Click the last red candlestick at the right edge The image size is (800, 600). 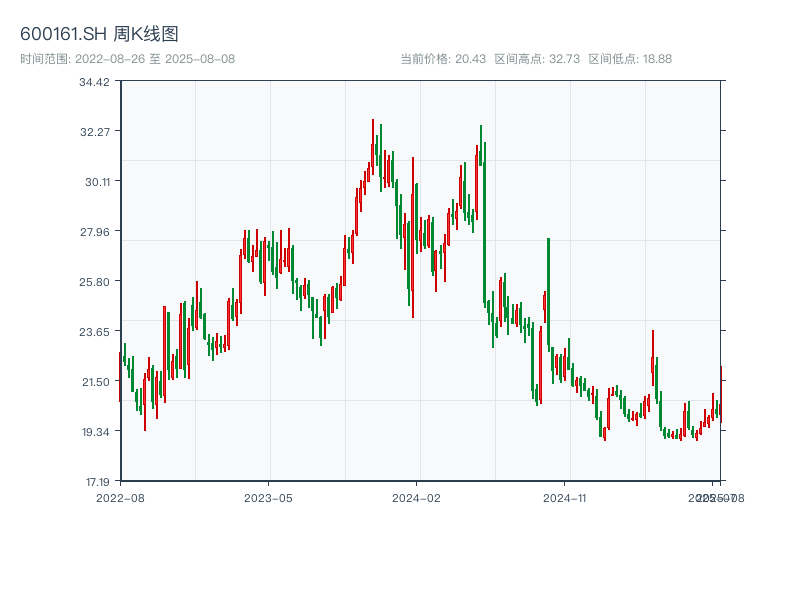click(x=721, y=394)
